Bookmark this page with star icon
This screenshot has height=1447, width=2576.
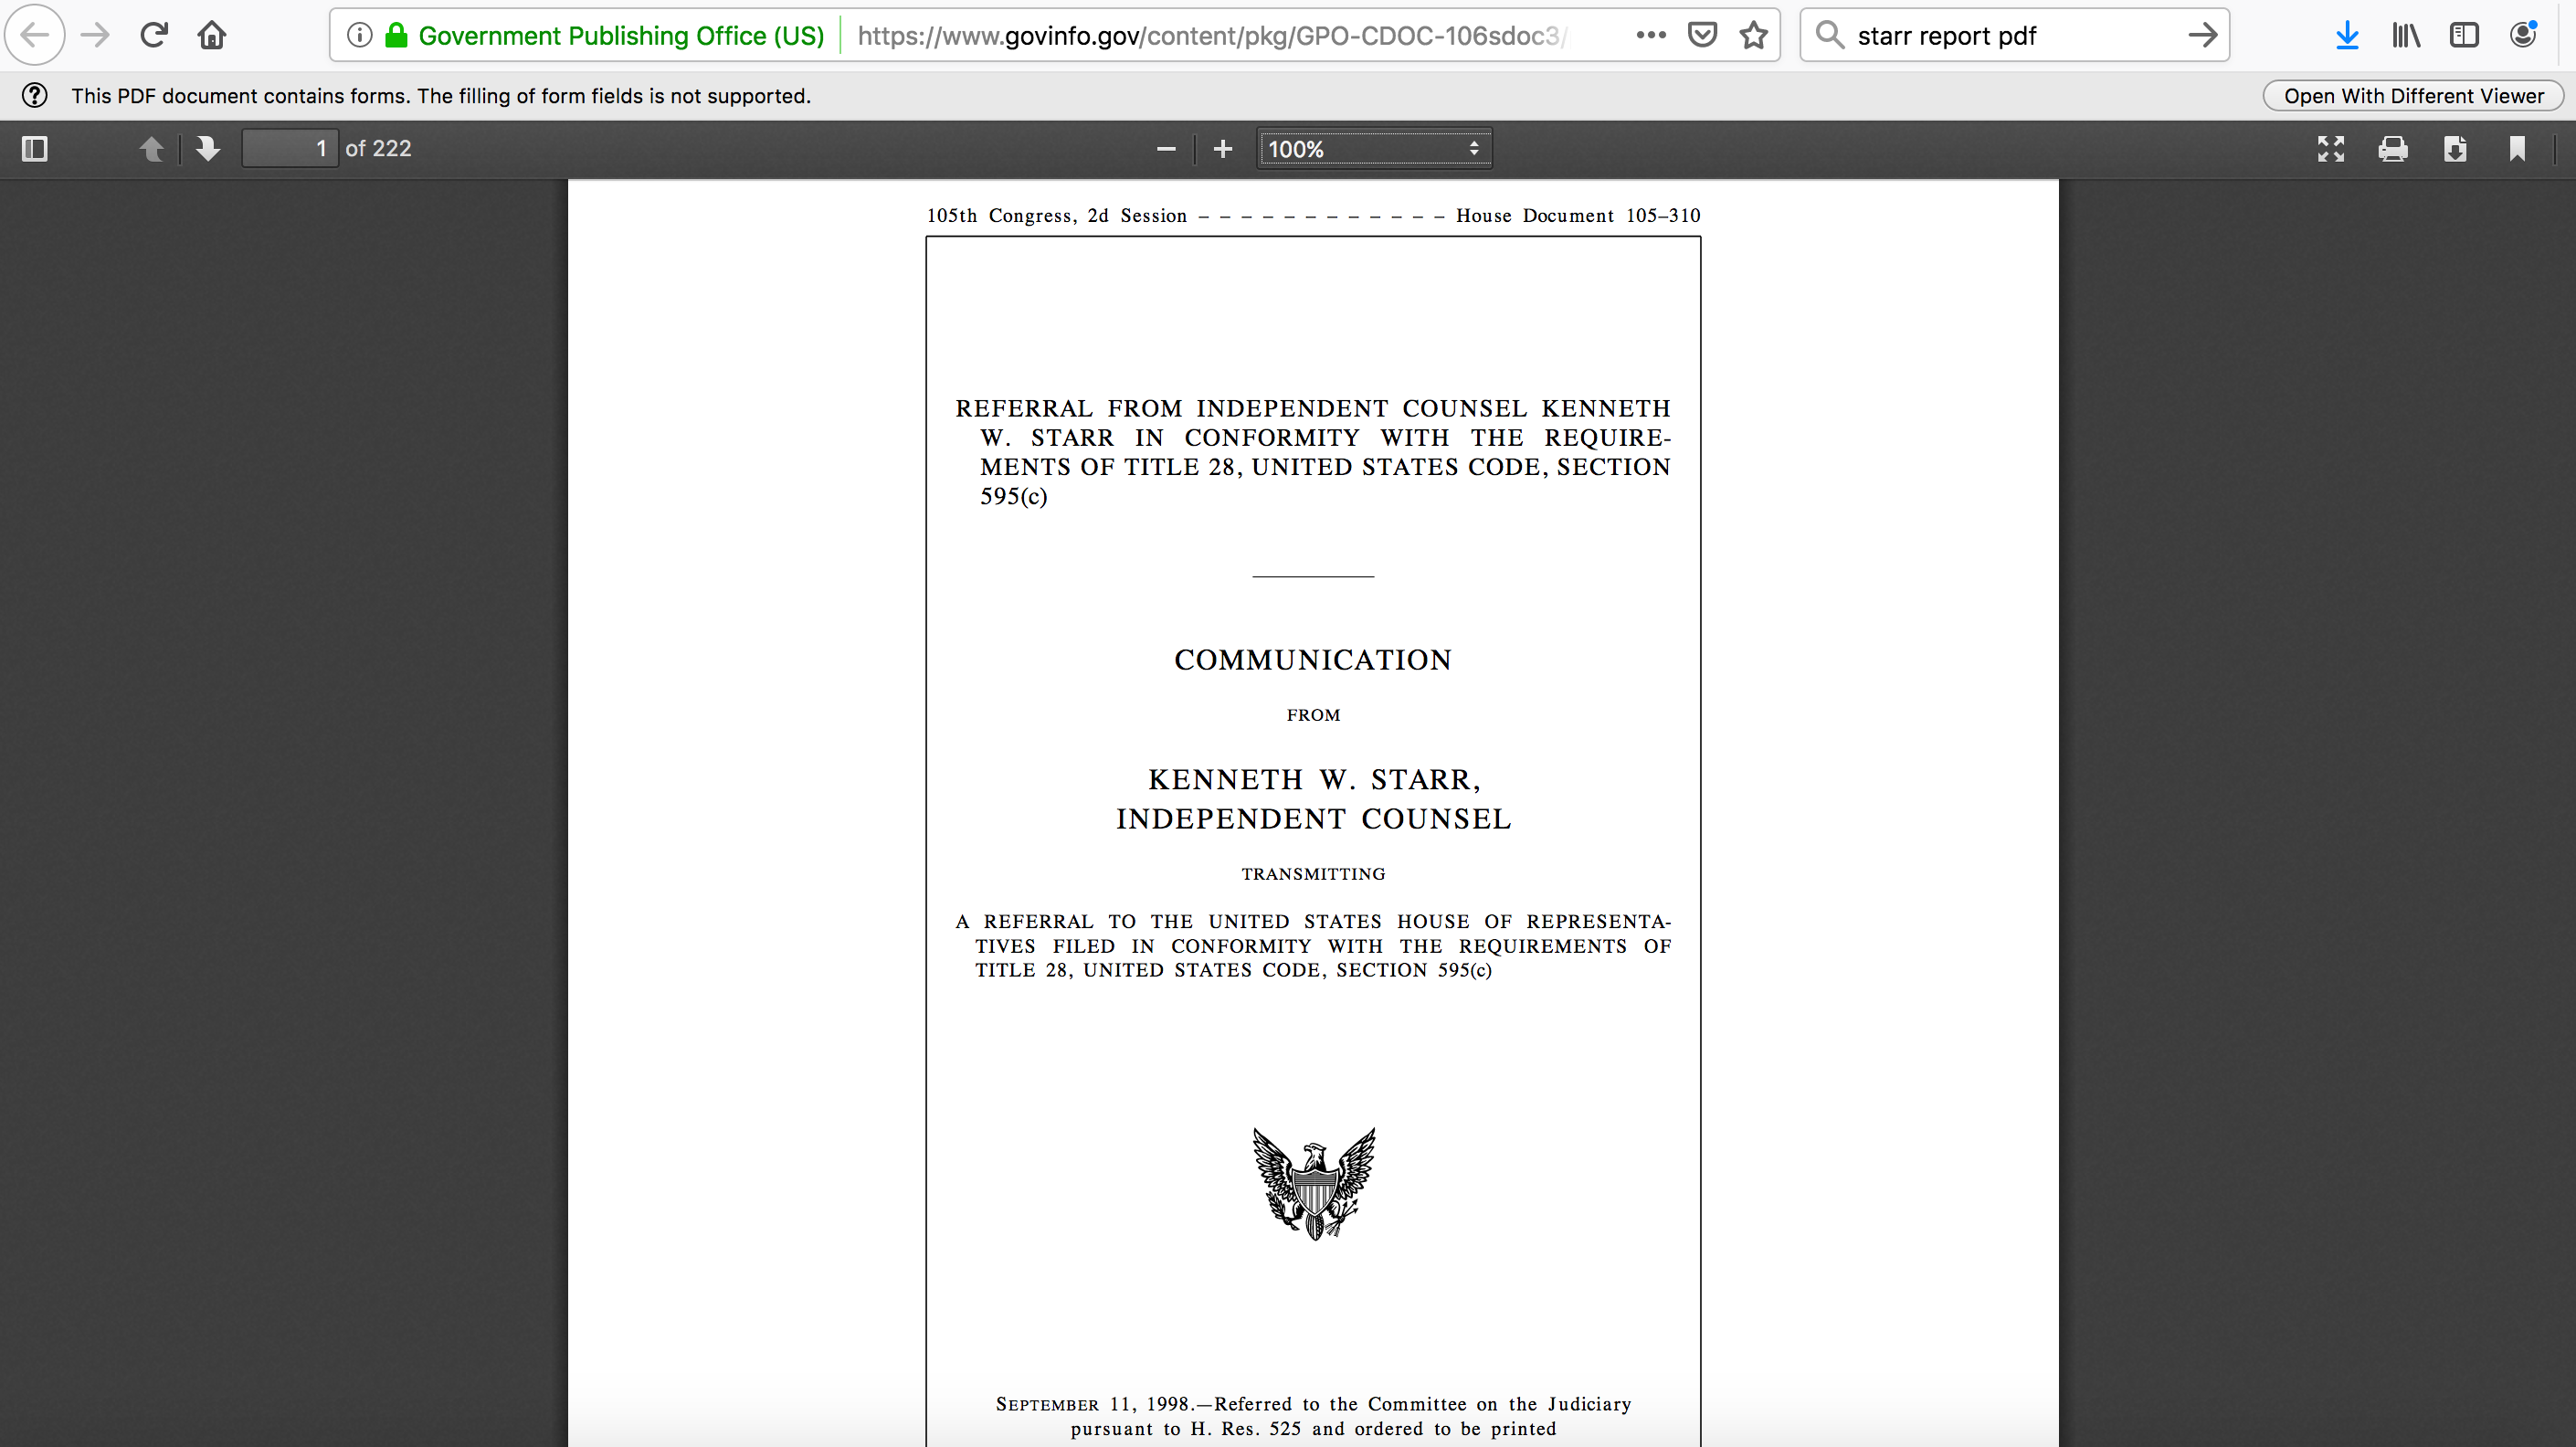pos(1753,36)
